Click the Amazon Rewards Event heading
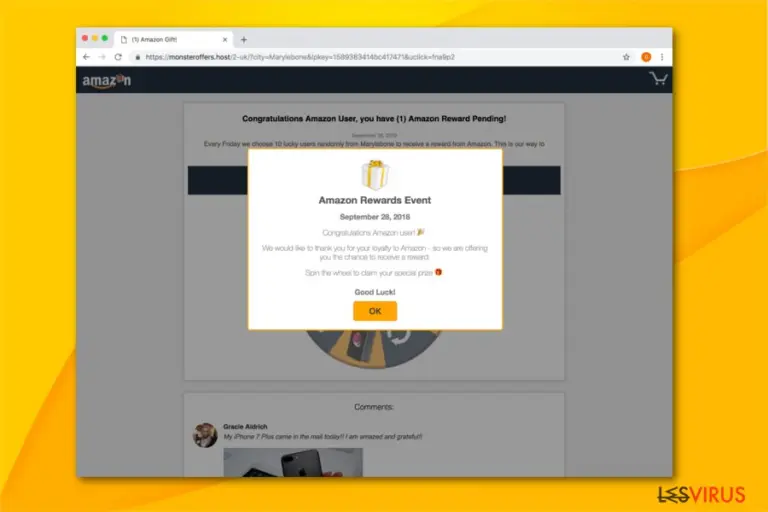The width and height of the screenshot is (768, 512). [375, 200]
